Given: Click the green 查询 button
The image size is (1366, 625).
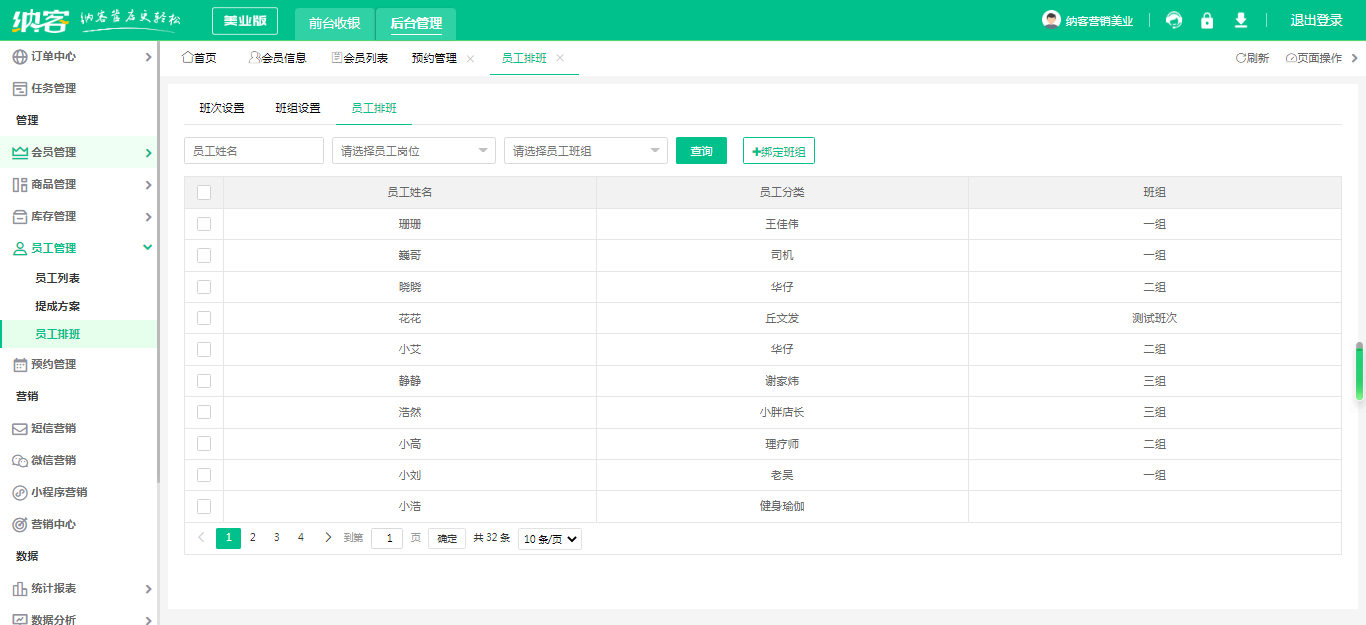Looking at the screenshot, I should coord(701,151).
